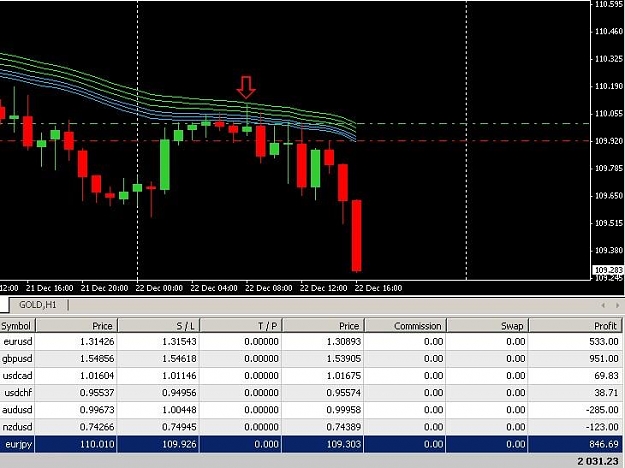The height and width of the screenshot is (468, 625).
Task: Click gbpusd current price 1.53905
Action: (x=344, y=359)
